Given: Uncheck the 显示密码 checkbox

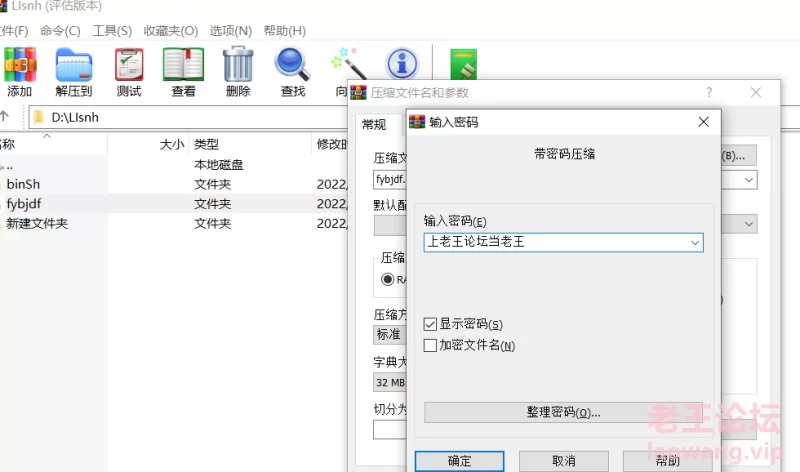Looking at the screenshot, I should [x=431, y=324].
